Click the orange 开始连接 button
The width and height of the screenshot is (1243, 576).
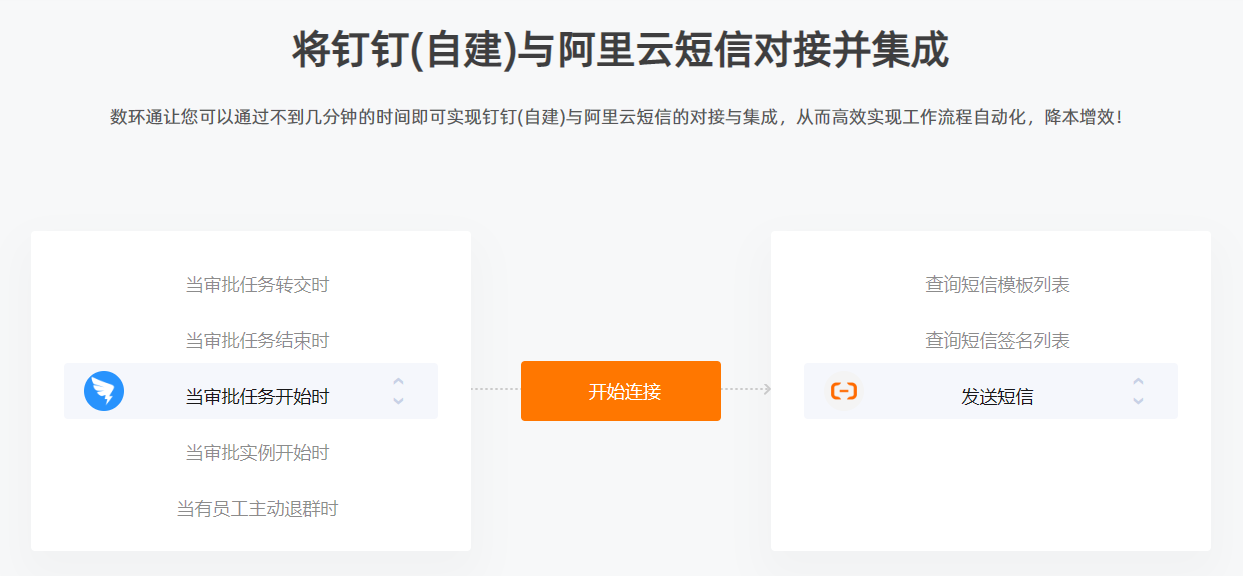click(x=621, y=391)
